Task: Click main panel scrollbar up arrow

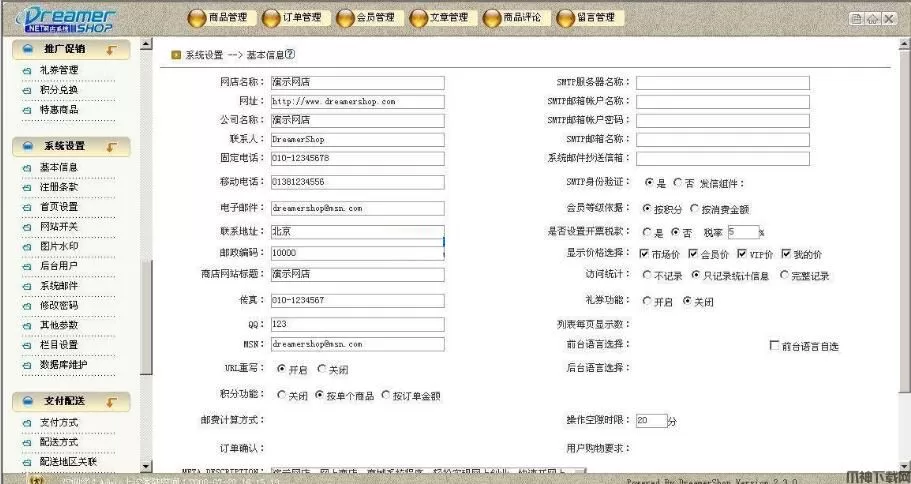Action: coord(905,43)
